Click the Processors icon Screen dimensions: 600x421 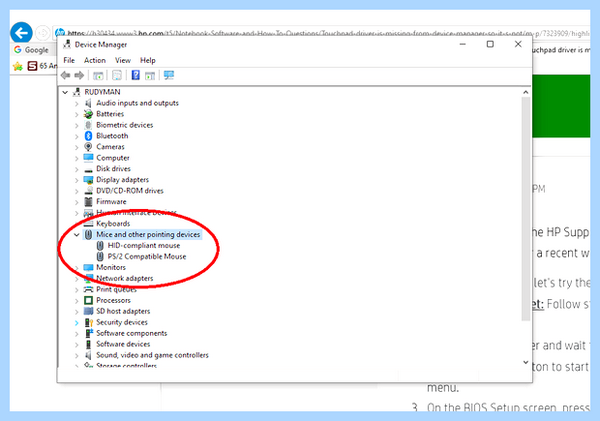88,300
